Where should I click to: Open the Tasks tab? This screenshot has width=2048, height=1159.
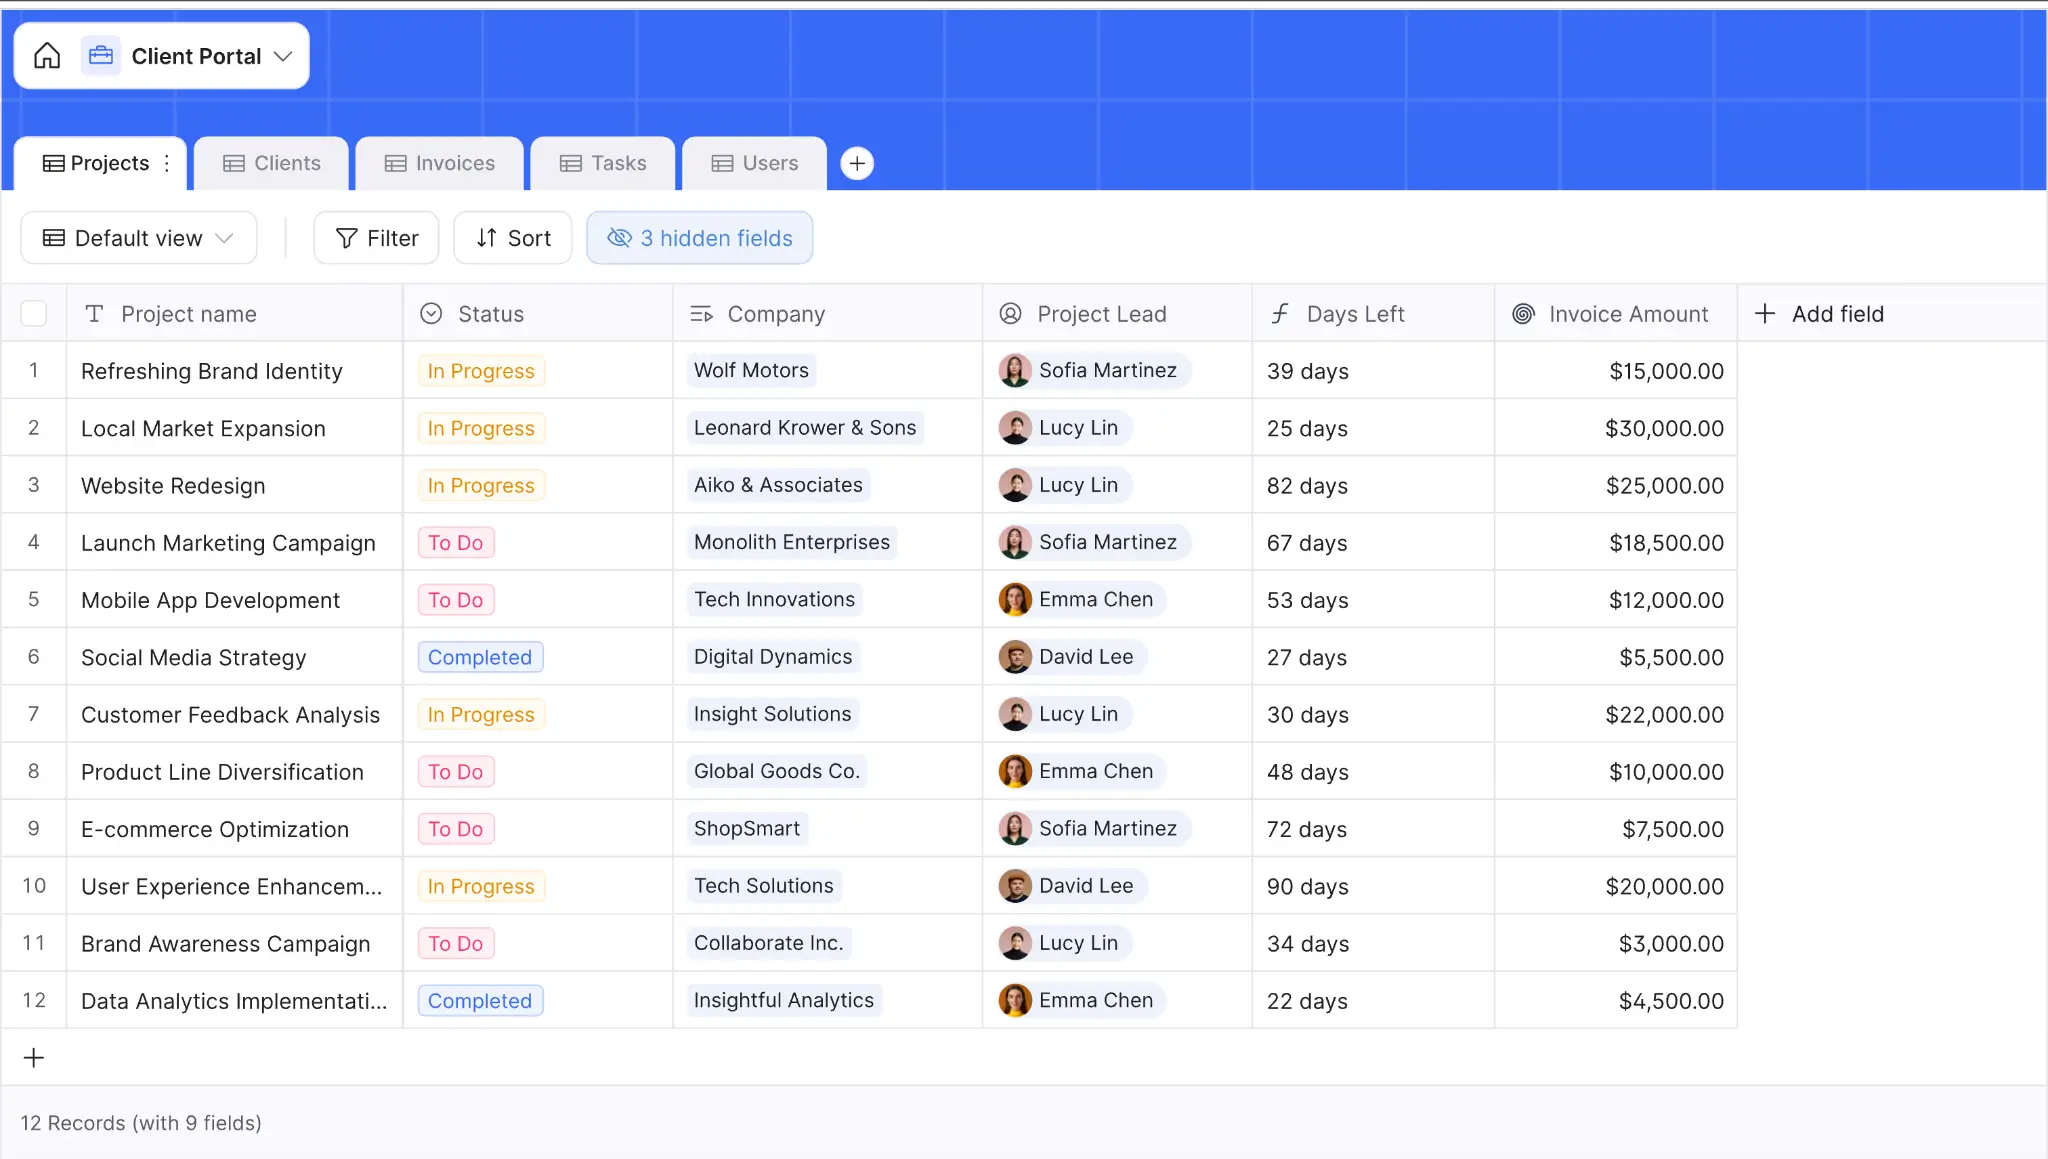click(603, 163)
